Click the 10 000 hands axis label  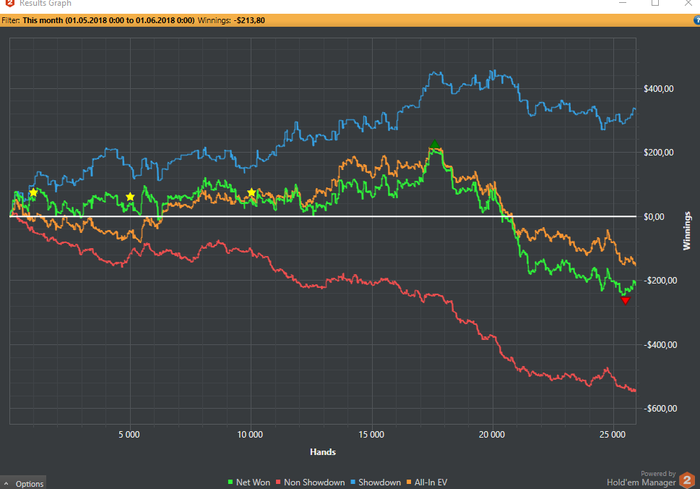(x=250, y=435)
